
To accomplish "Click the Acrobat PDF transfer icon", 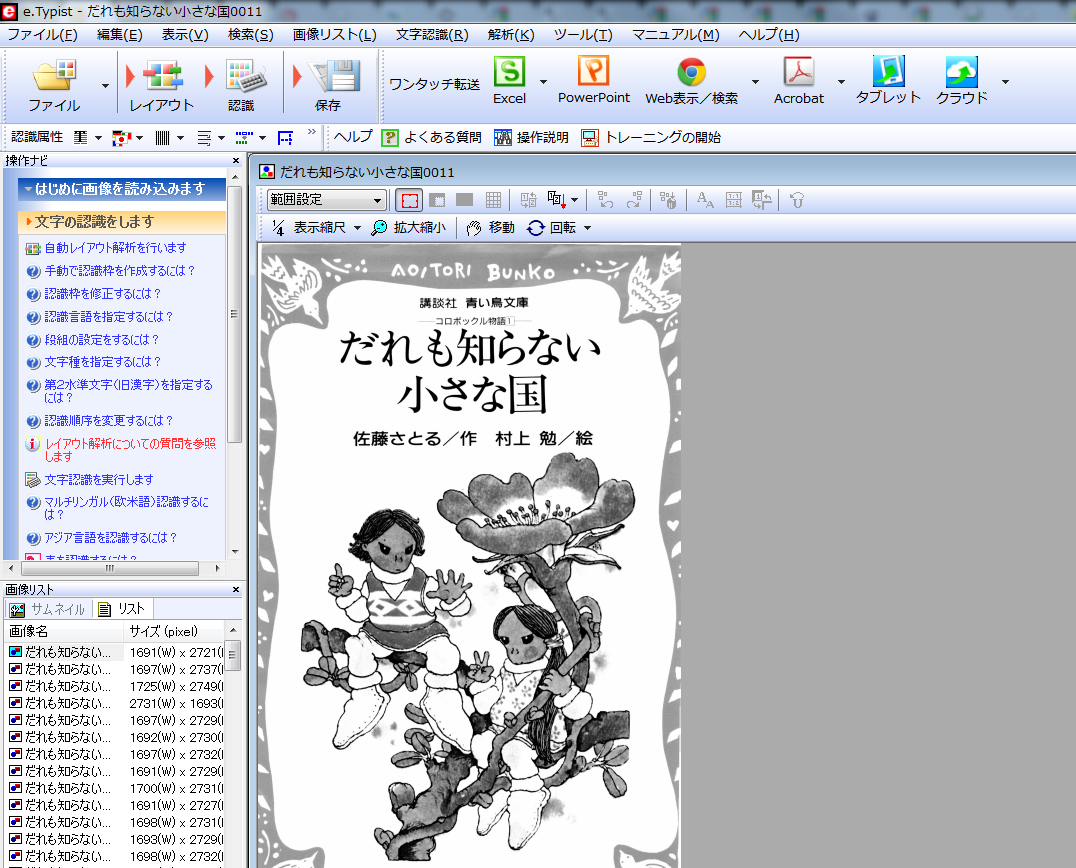I will coord(799,74).
